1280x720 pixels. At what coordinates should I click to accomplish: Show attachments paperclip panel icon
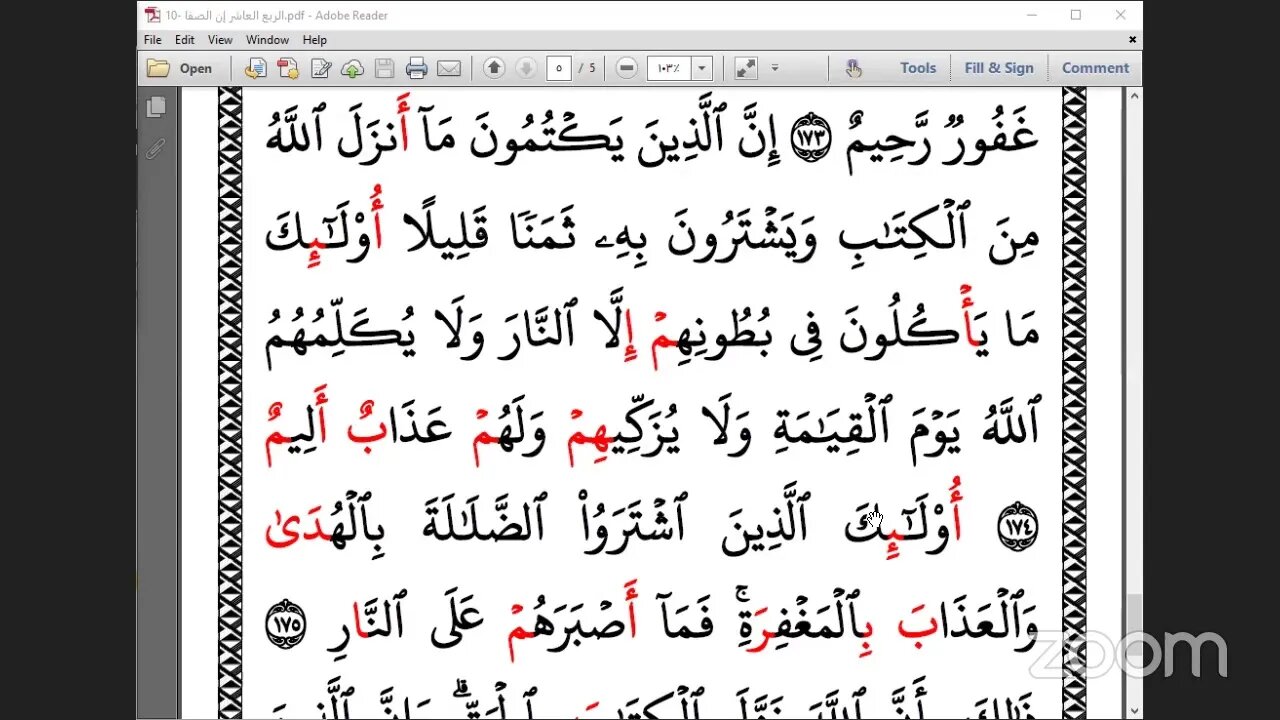pyautogui.click(x=155, y=149)
